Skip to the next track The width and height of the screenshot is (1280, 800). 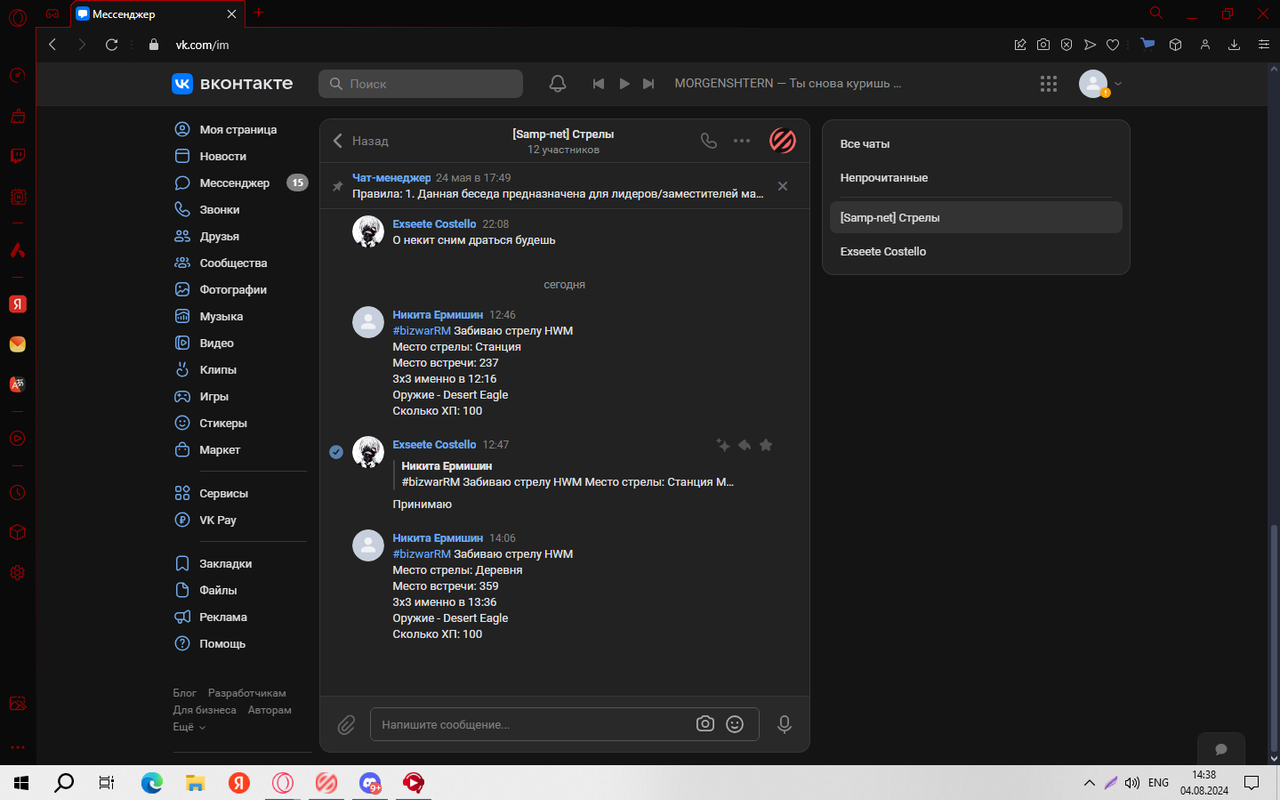(649, 84)
